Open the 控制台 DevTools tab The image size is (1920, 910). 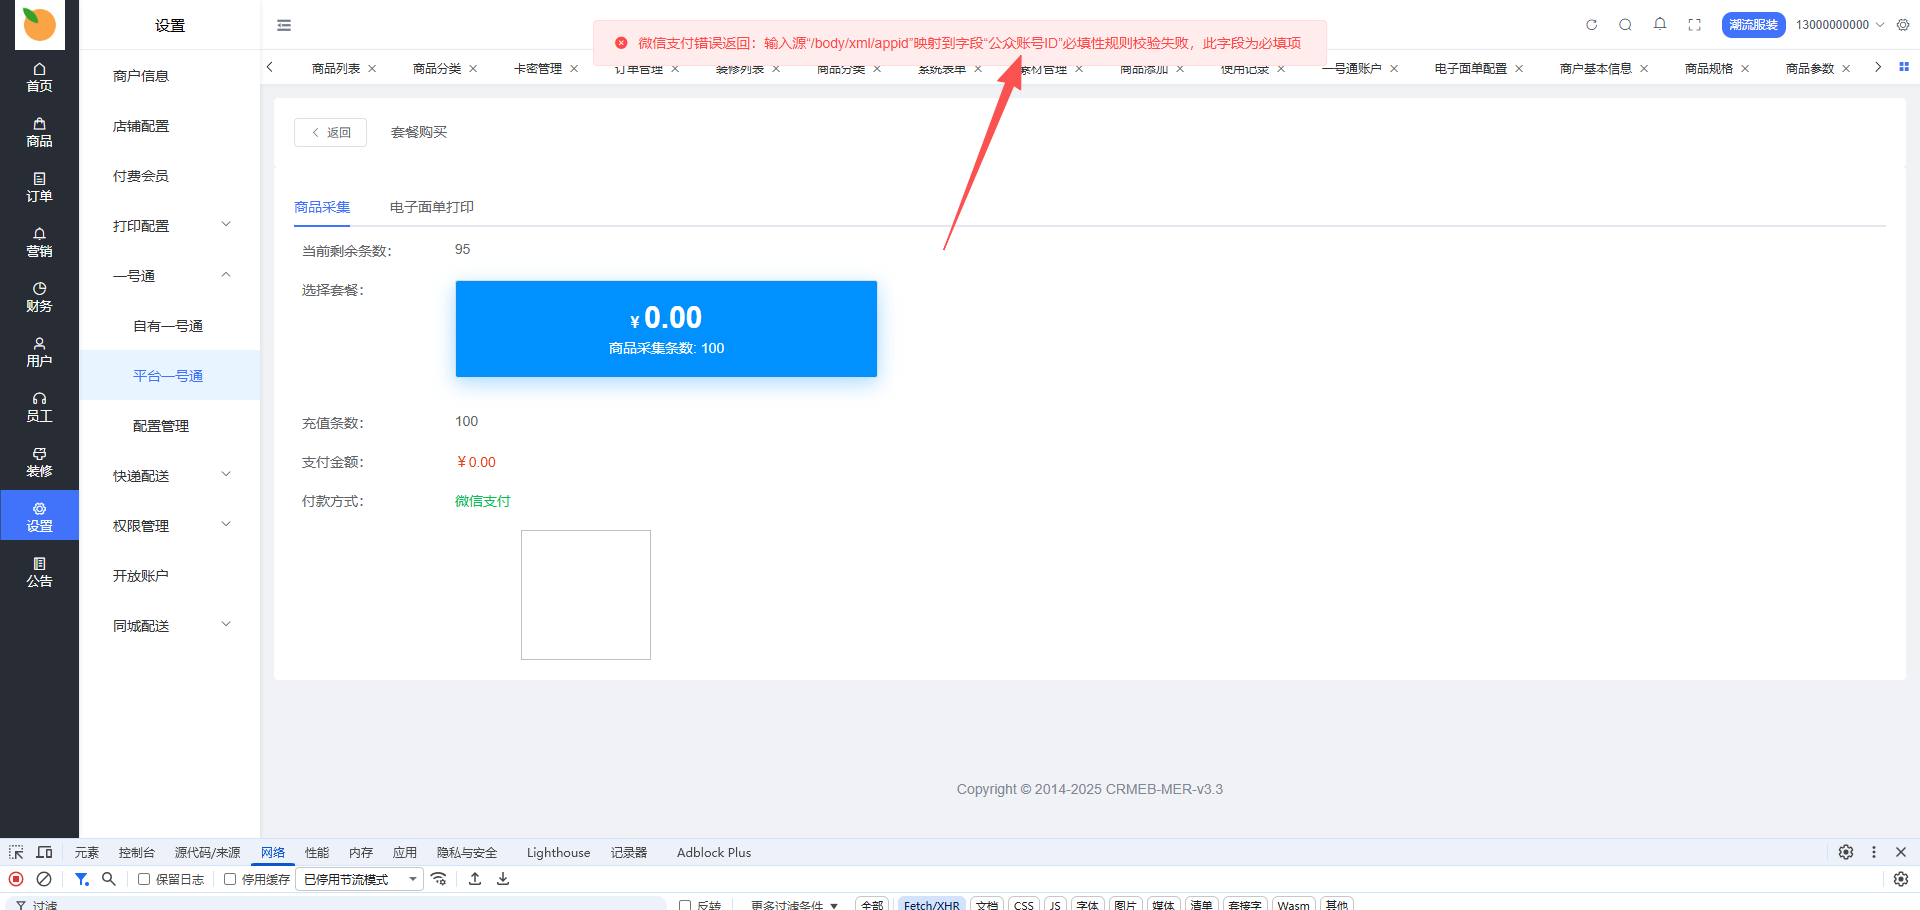click(x=136, y=853)
